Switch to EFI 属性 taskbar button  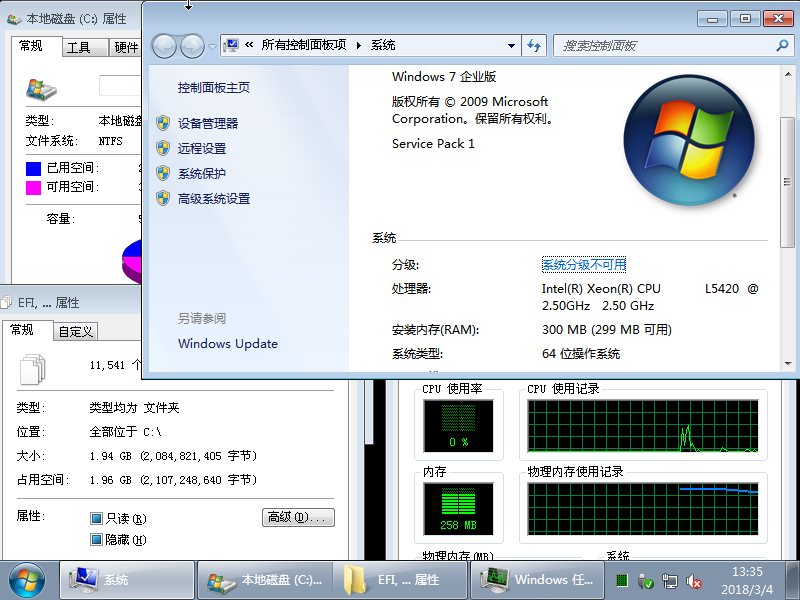[401, 580]
